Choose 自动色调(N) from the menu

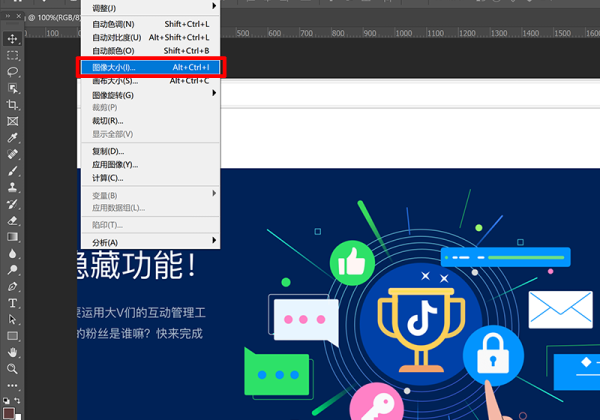pyautogui.click(x=150, y=24)
